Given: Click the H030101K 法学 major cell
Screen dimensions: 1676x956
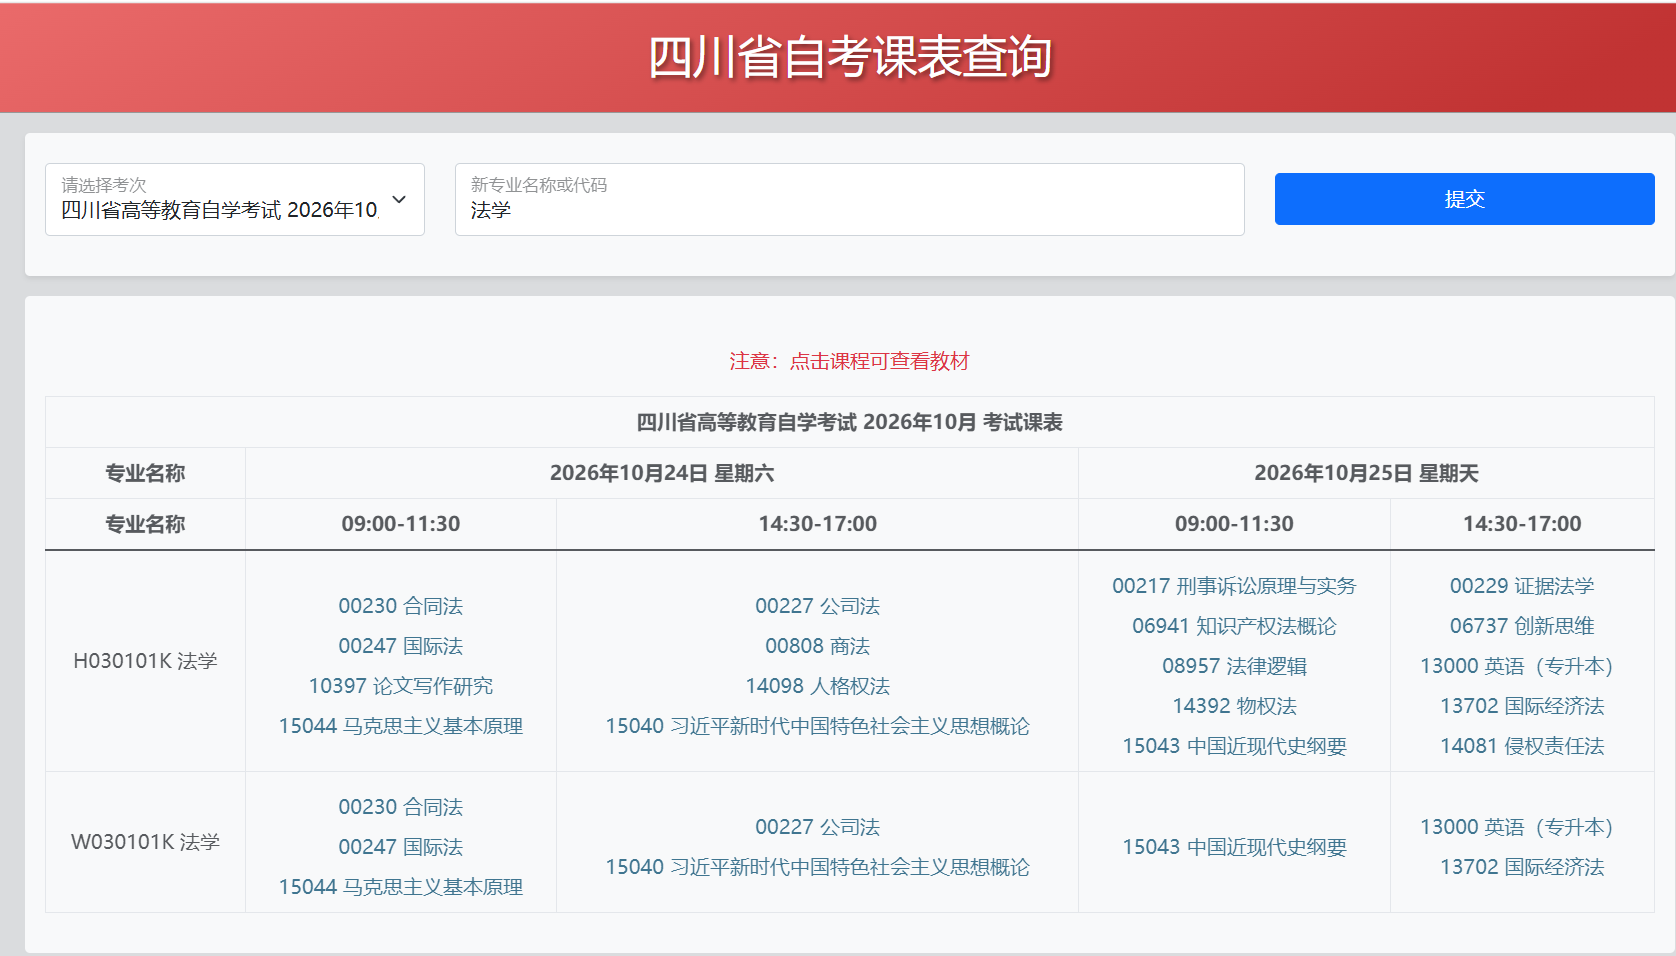Looking at the screenshot, I should [x=145, y=661].
